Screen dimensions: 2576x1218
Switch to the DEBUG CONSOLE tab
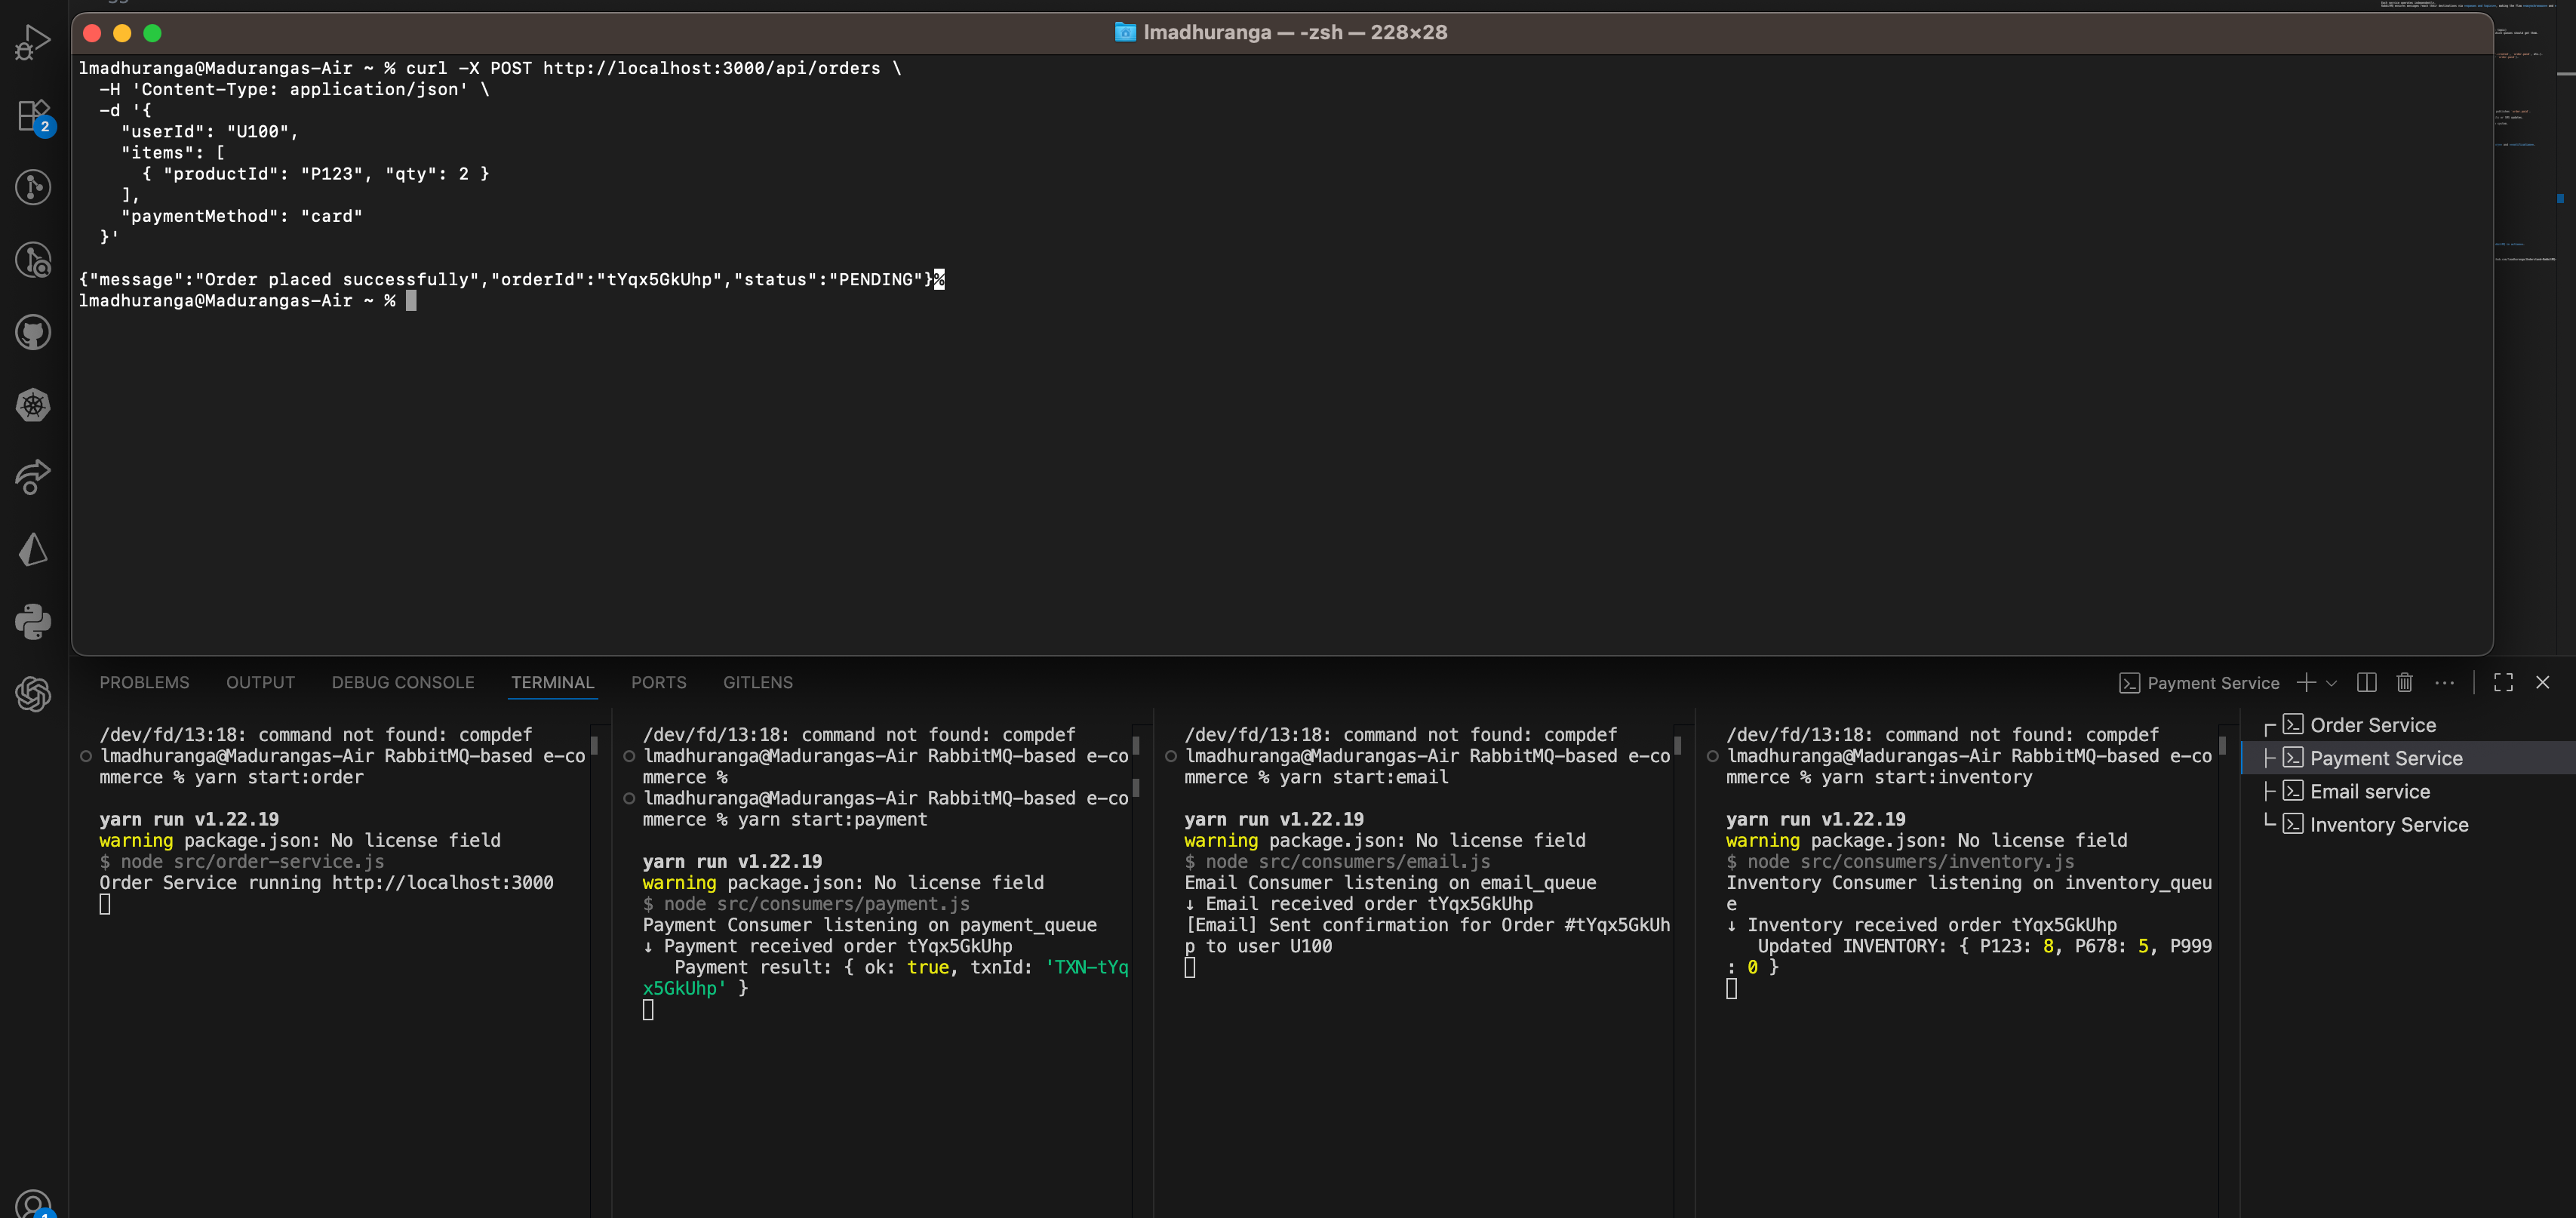coord(403,682)
